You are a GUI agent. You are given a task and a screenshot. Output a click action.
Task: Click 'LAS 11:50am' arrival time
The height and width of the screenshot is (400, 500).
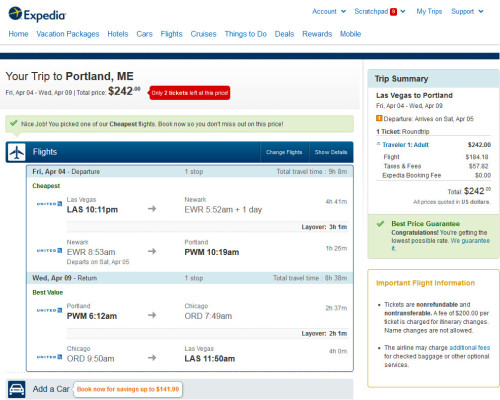[x=210, y=359]
